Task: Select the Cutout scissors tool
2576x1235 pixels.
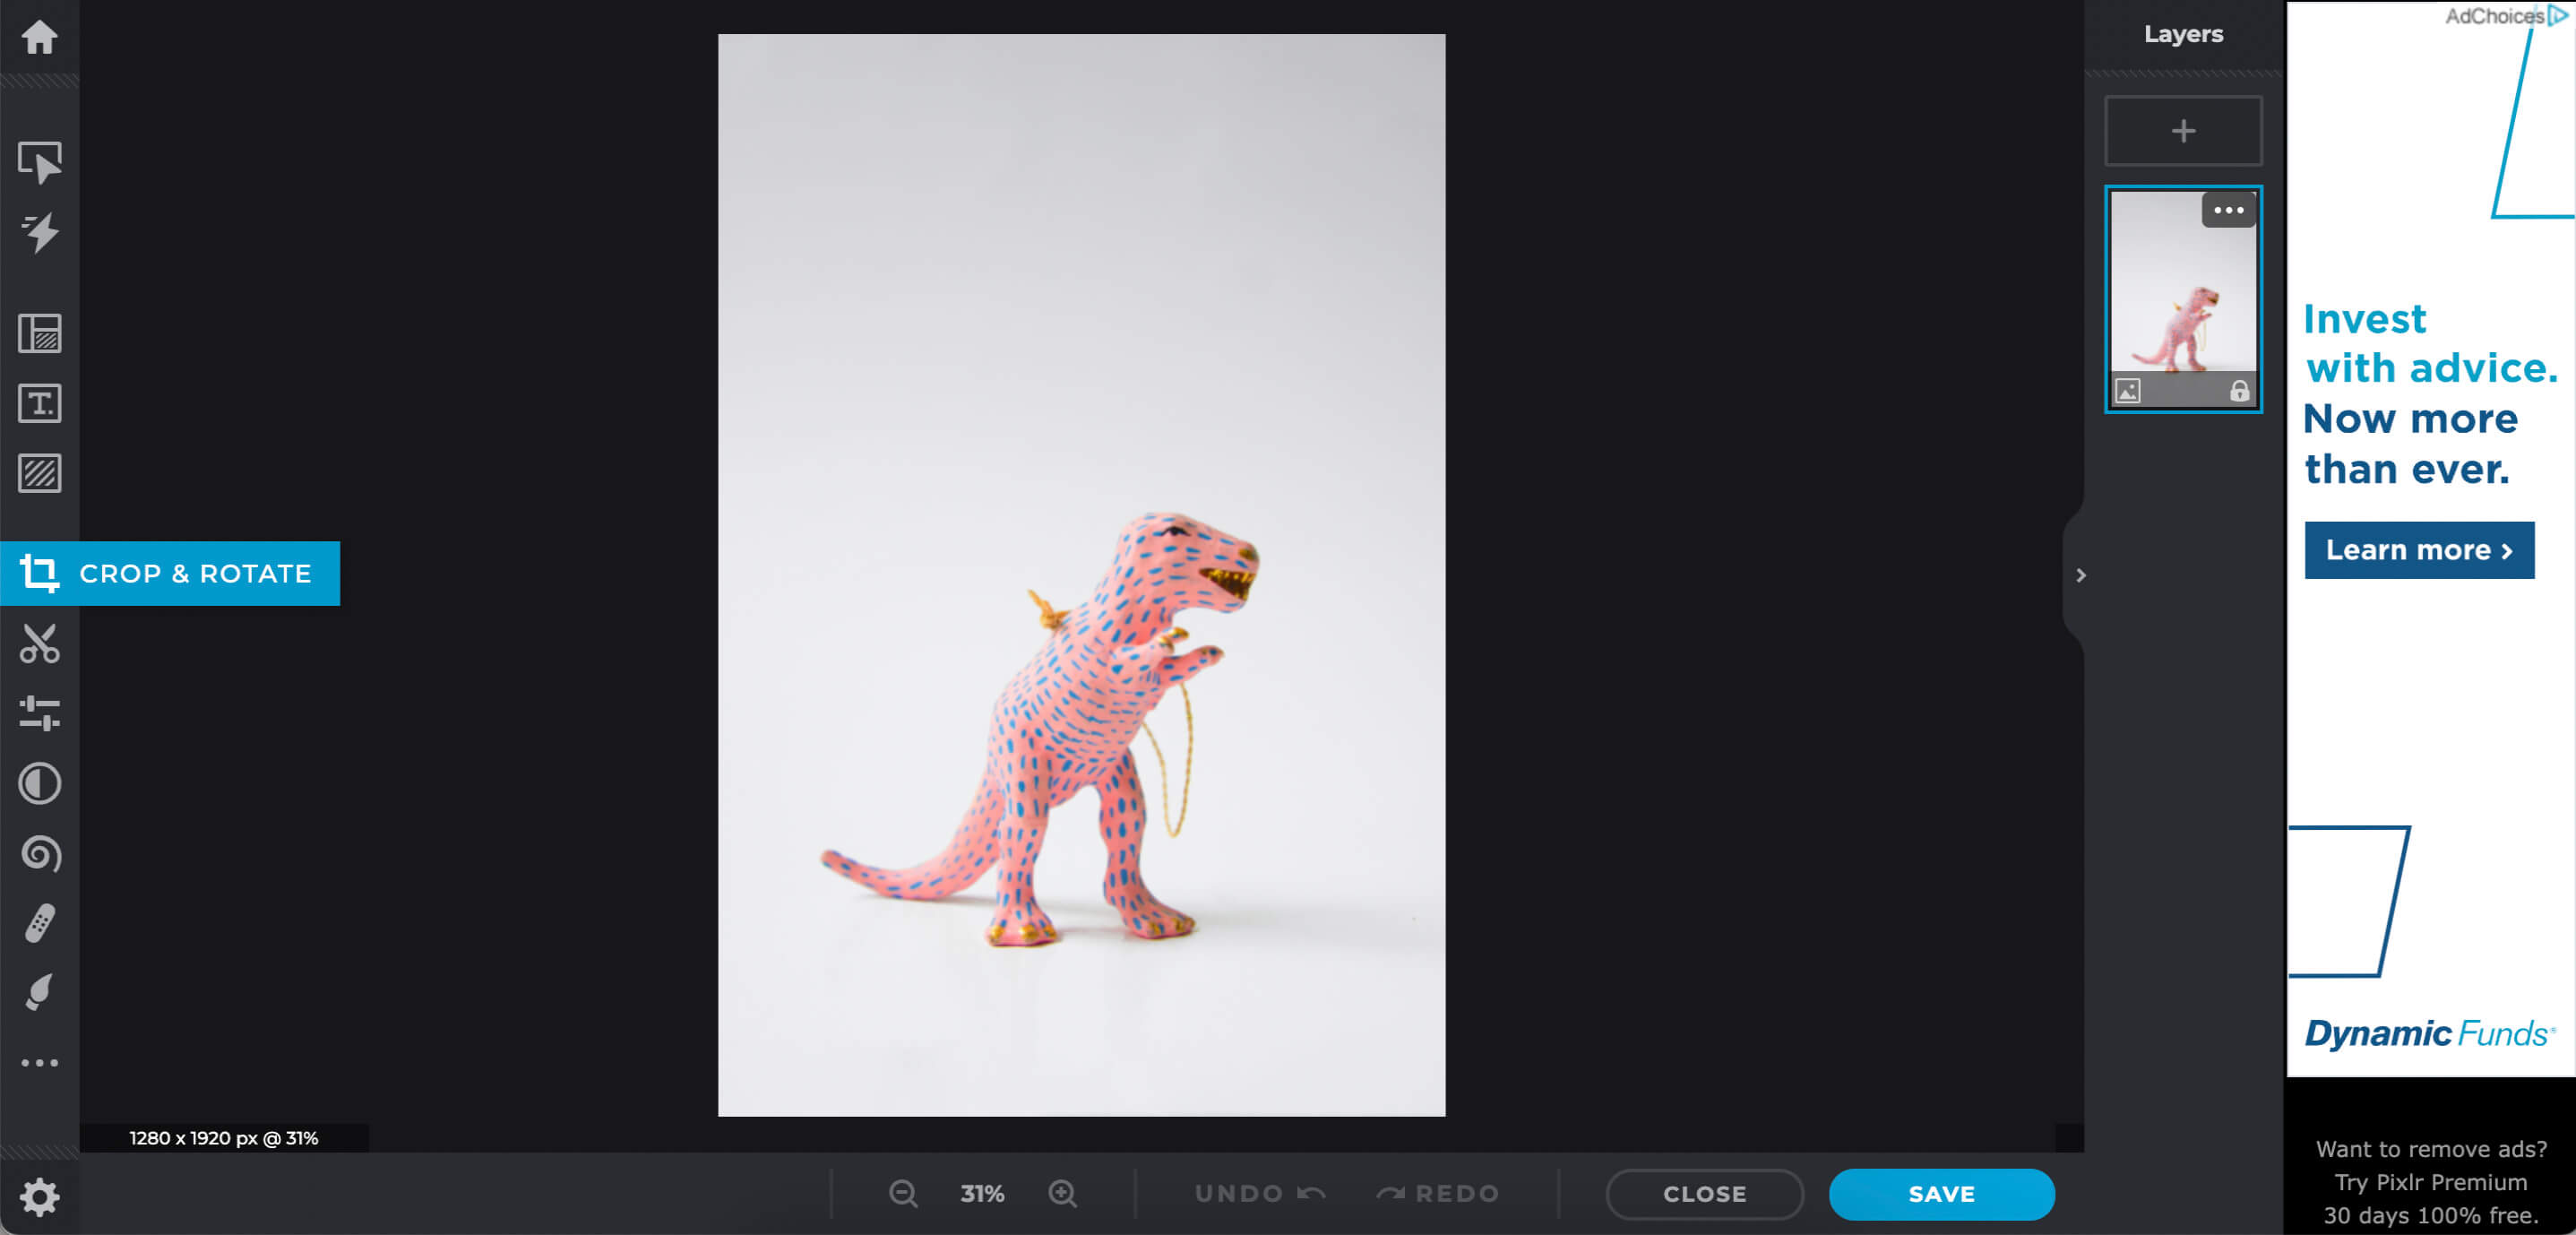Action: click(40, 644)
